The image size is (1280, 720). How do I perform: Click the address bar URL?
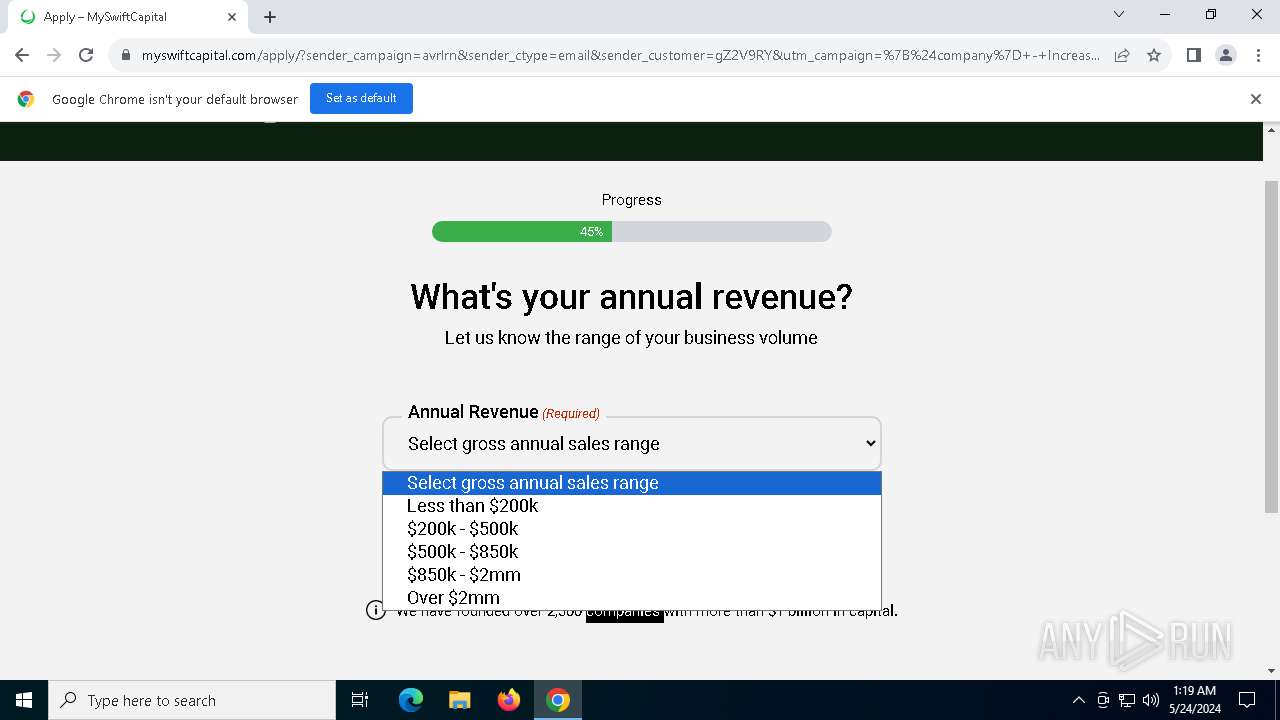[x=620, y=55]
